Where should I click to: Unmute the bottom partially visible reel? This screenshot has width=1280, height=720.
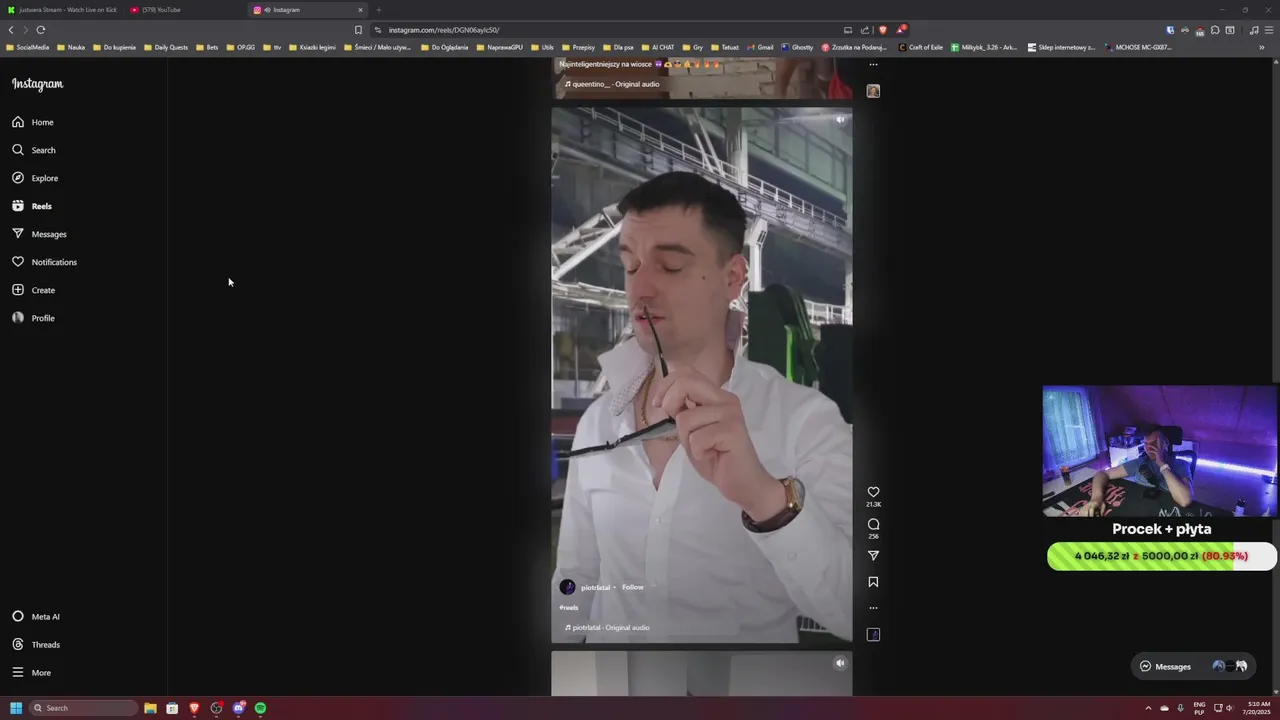pos(840,663)
